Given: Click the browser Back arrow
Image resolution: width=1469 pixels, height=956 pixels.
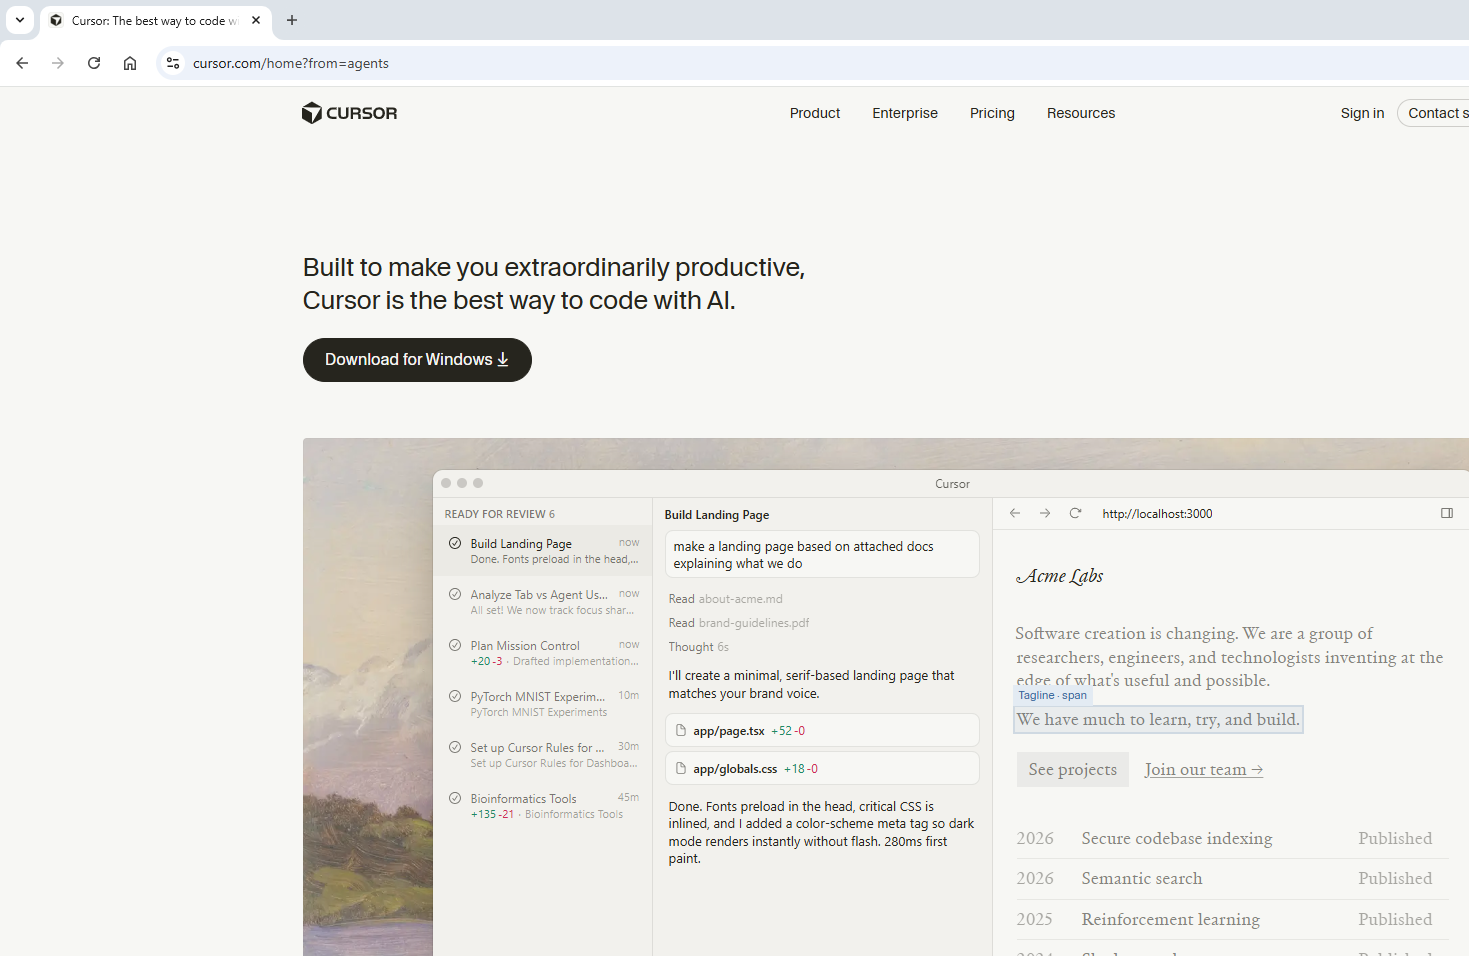Looking at the screenshot, I should 22,63.
